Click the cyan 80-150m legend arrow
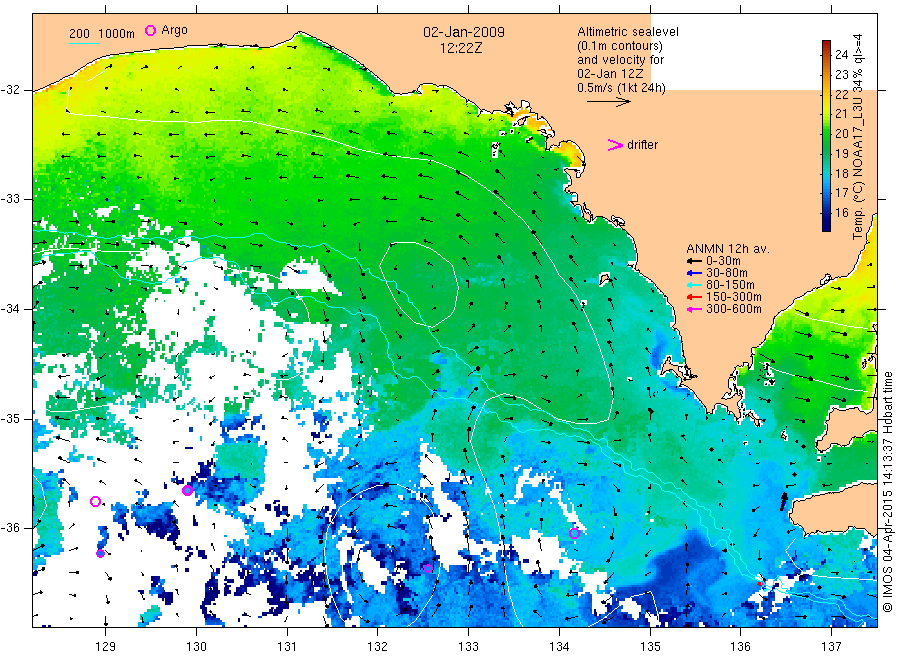 click(695, 285)
